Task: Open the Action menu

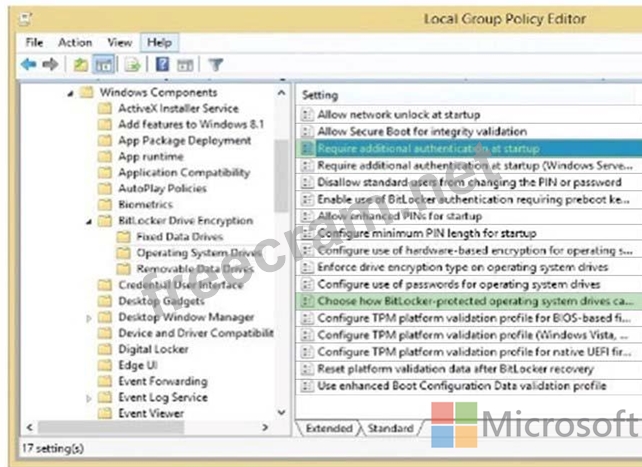Action: click(75, 43)
